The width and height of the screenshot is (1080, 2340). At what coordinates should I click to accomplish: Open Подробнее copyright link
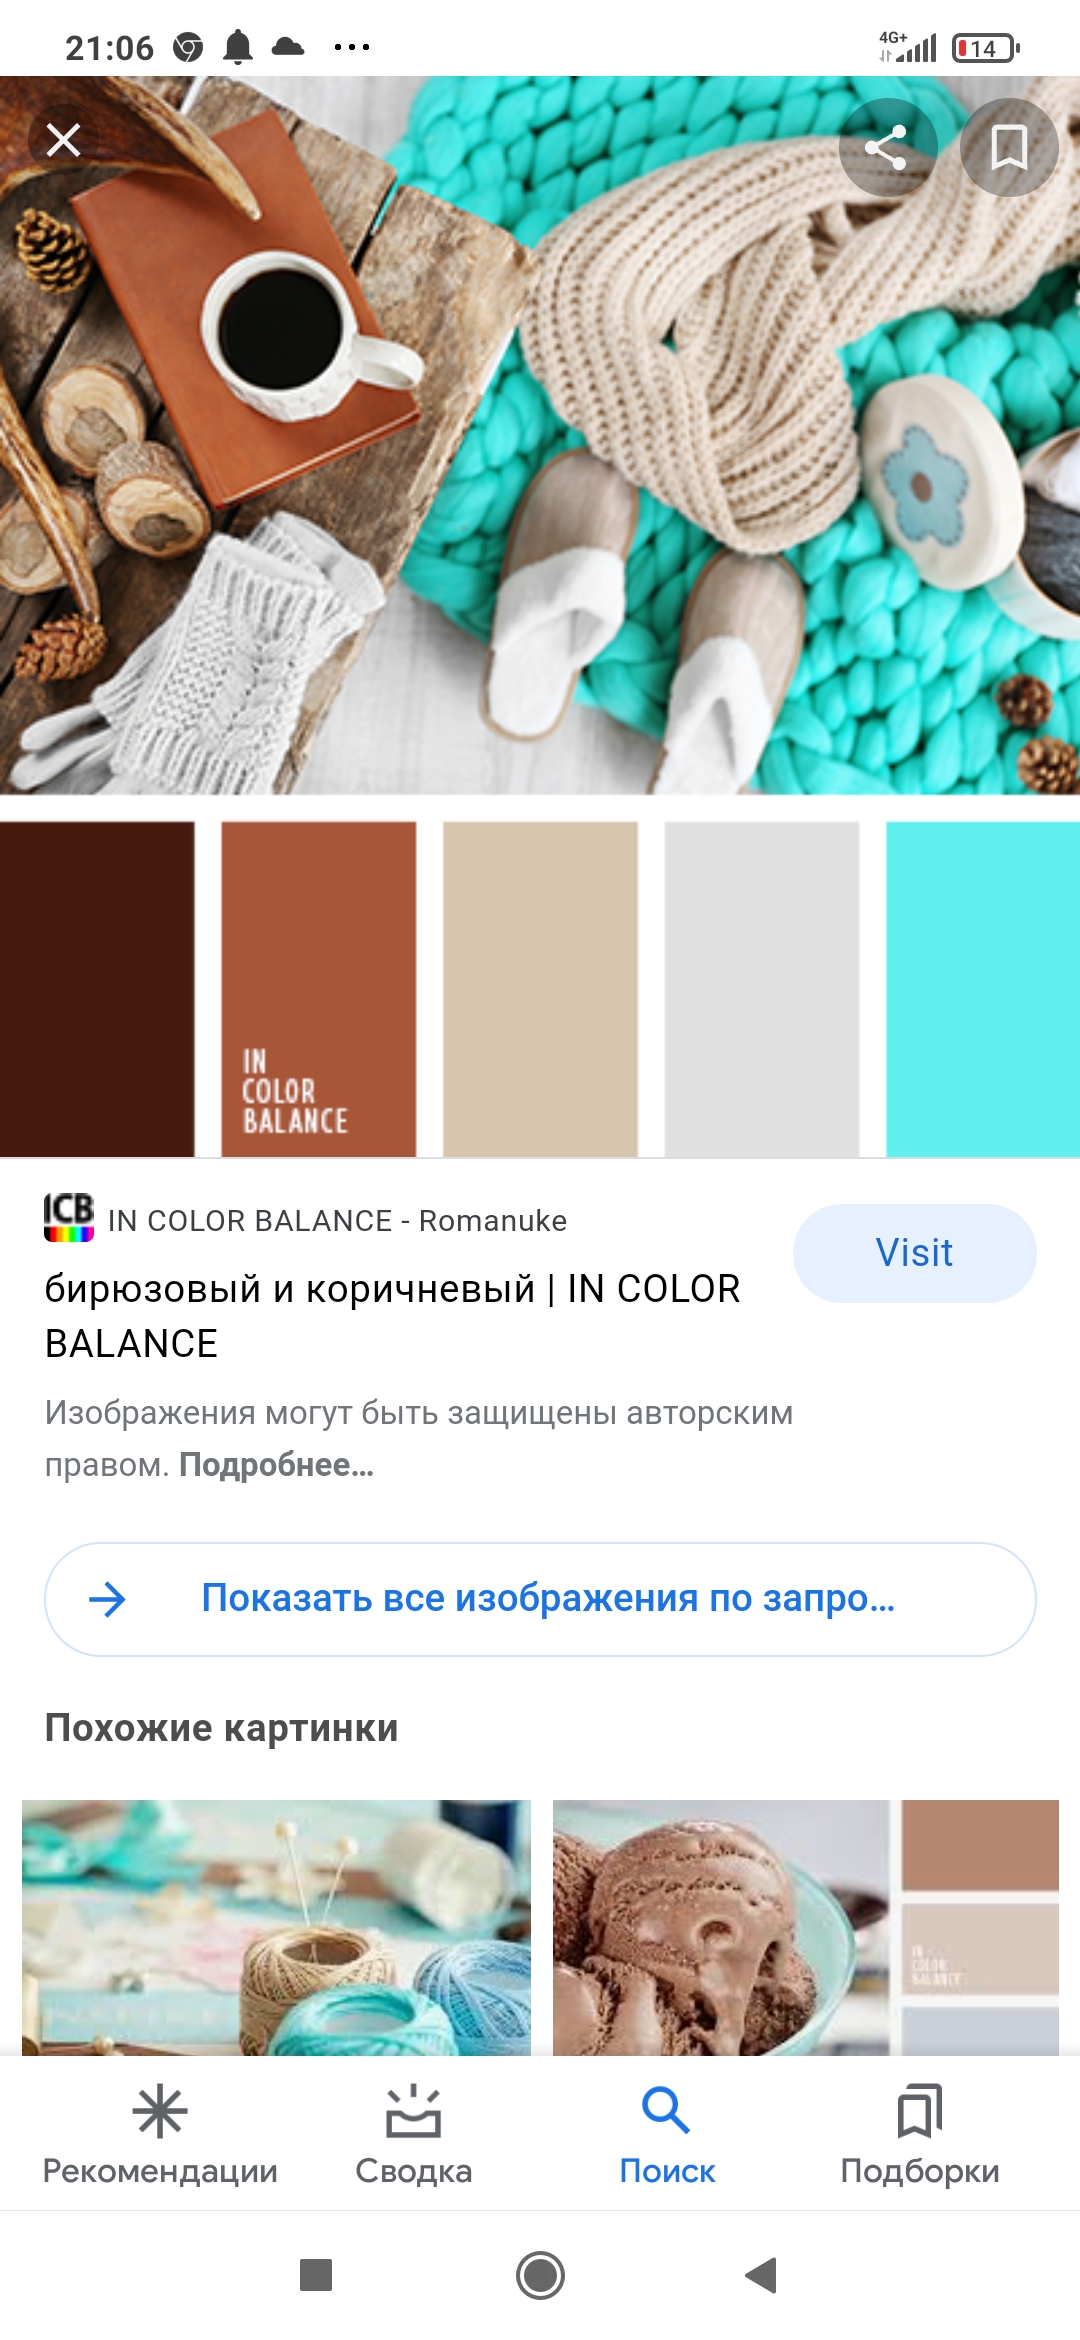tap(276, 1465)
